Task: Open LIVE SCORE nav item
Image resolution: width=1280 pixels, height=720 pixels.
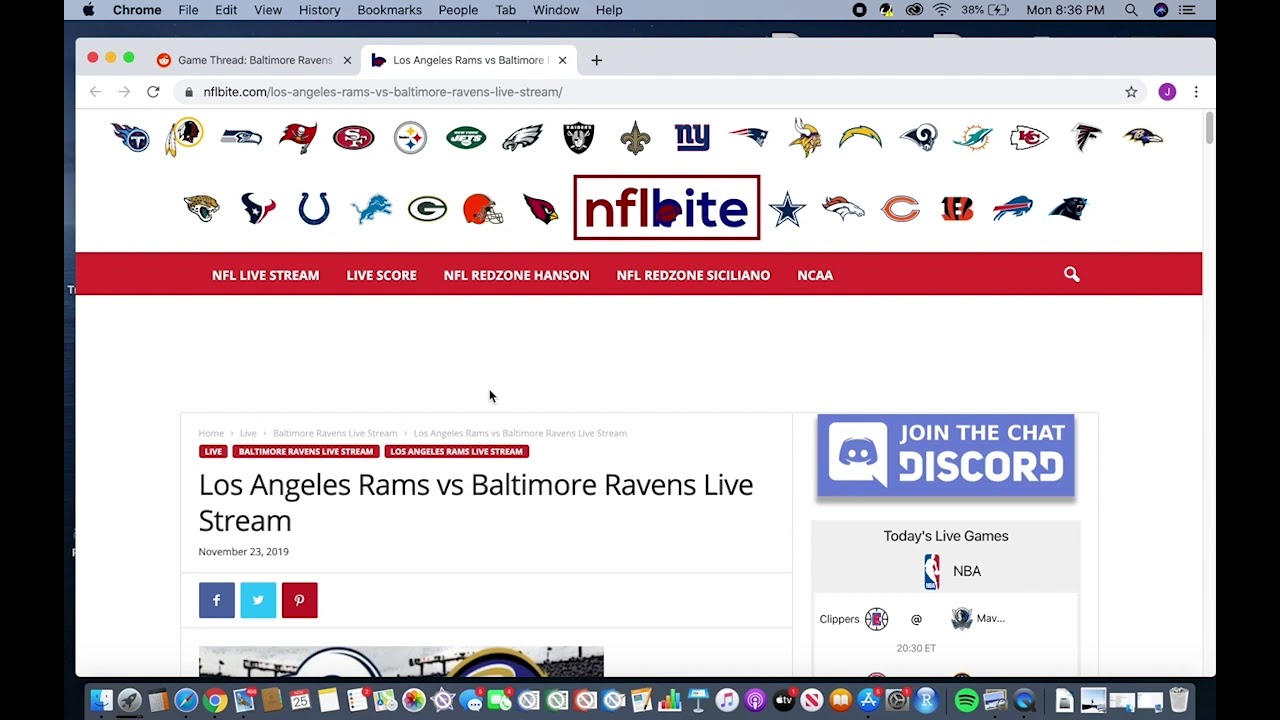Action: 381,275
